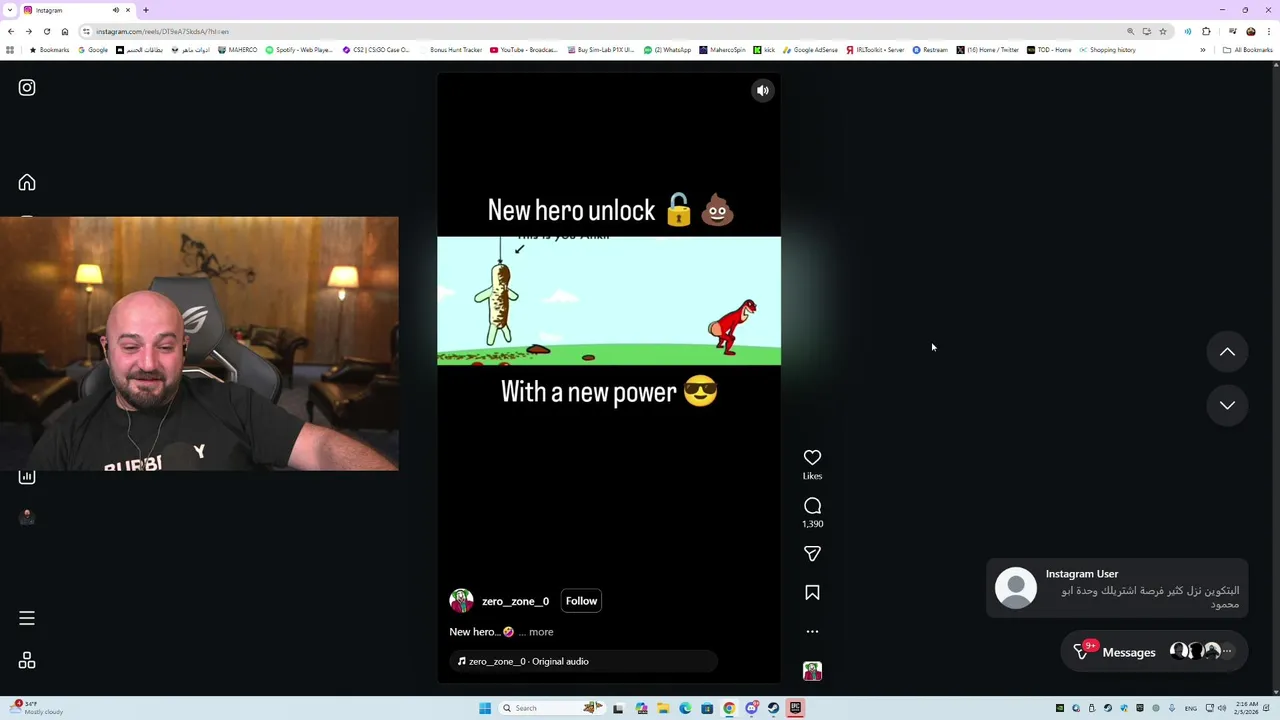Open YouTube - Broadcast bookmark
This screenshot has height=720, width=1280.
[524, 50]
